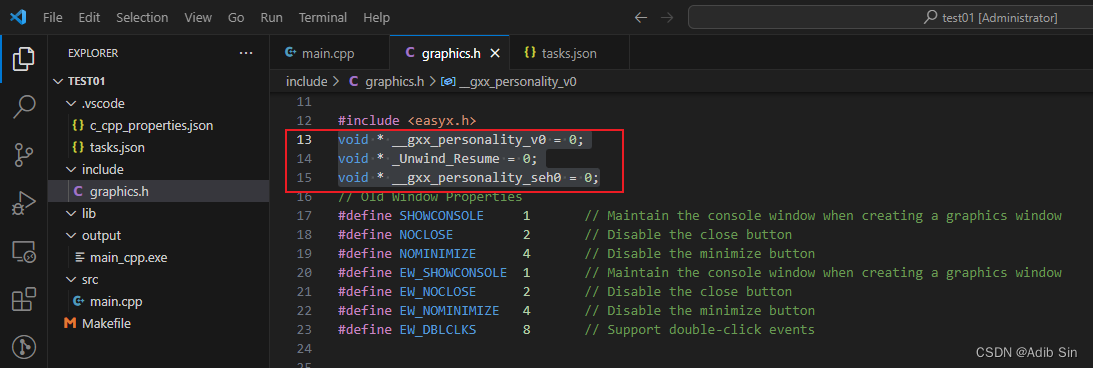Expand the lib folder
Image resolution: width=1093 pixels, height=368 pixels.
(158, 213)
